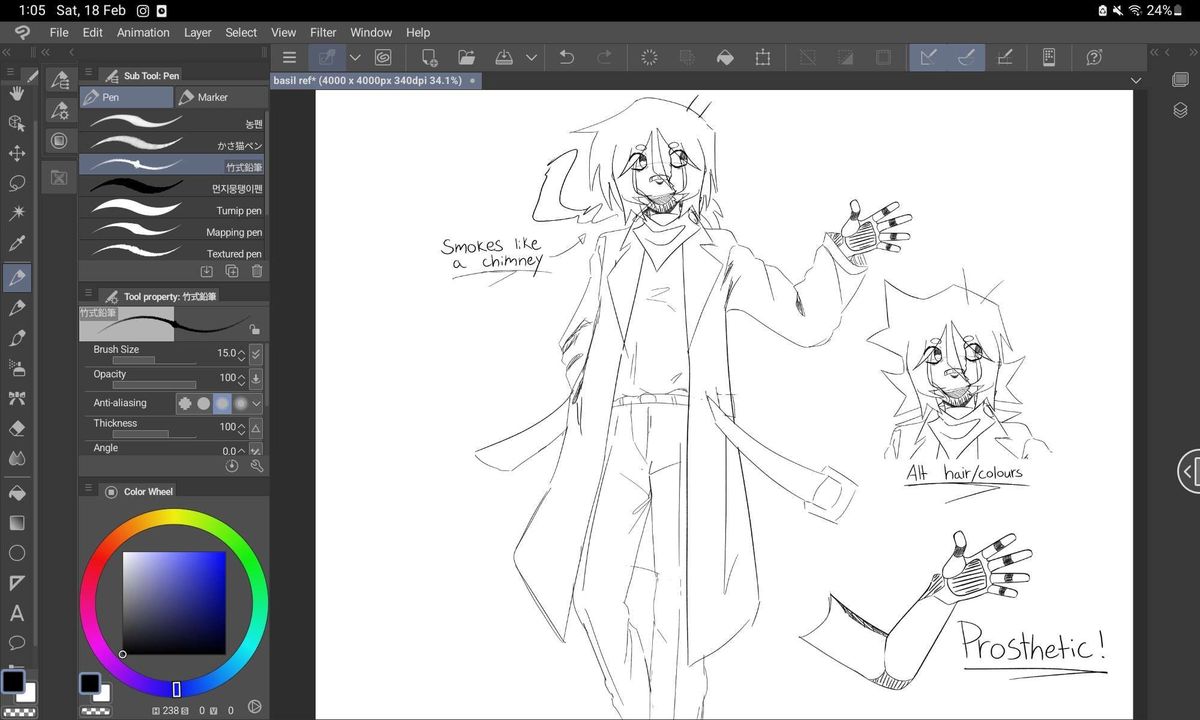Open the Layer palette icon on right dock
Screen dimensions: 1200x720
point(1180,110)
